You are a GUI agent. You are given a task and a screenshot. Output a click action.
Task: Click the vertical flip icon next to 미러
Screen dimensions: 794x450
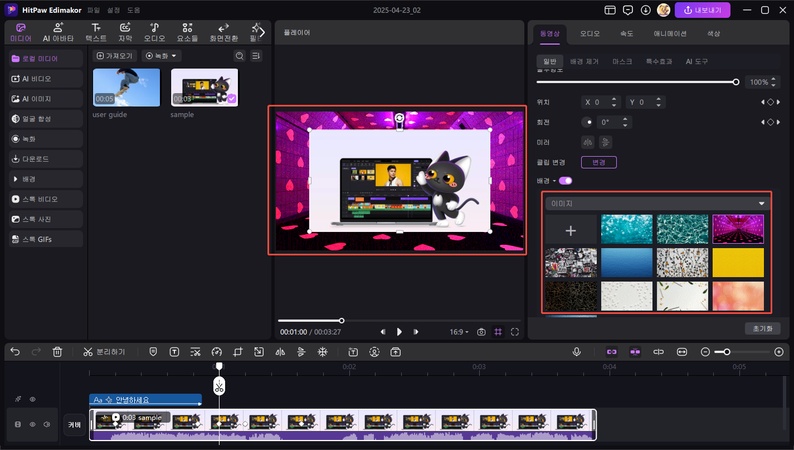tap(606, 142)
